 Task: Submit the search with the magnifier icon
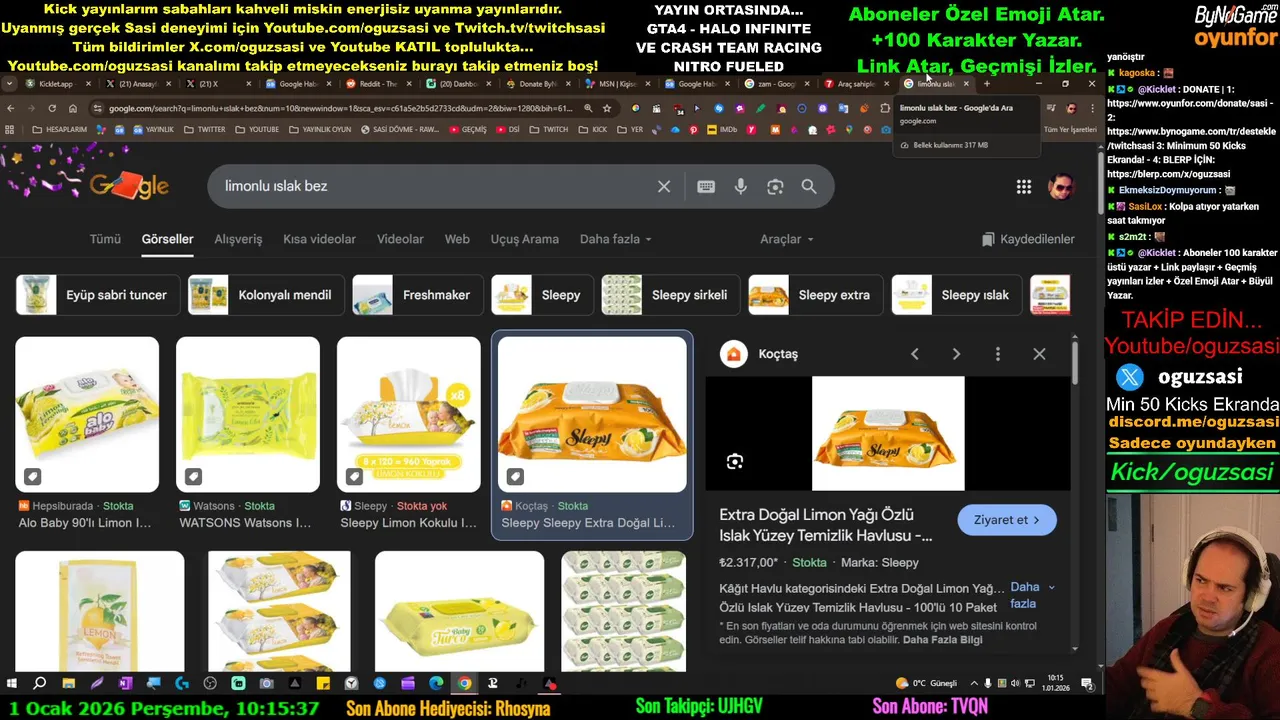pos(809,186)
